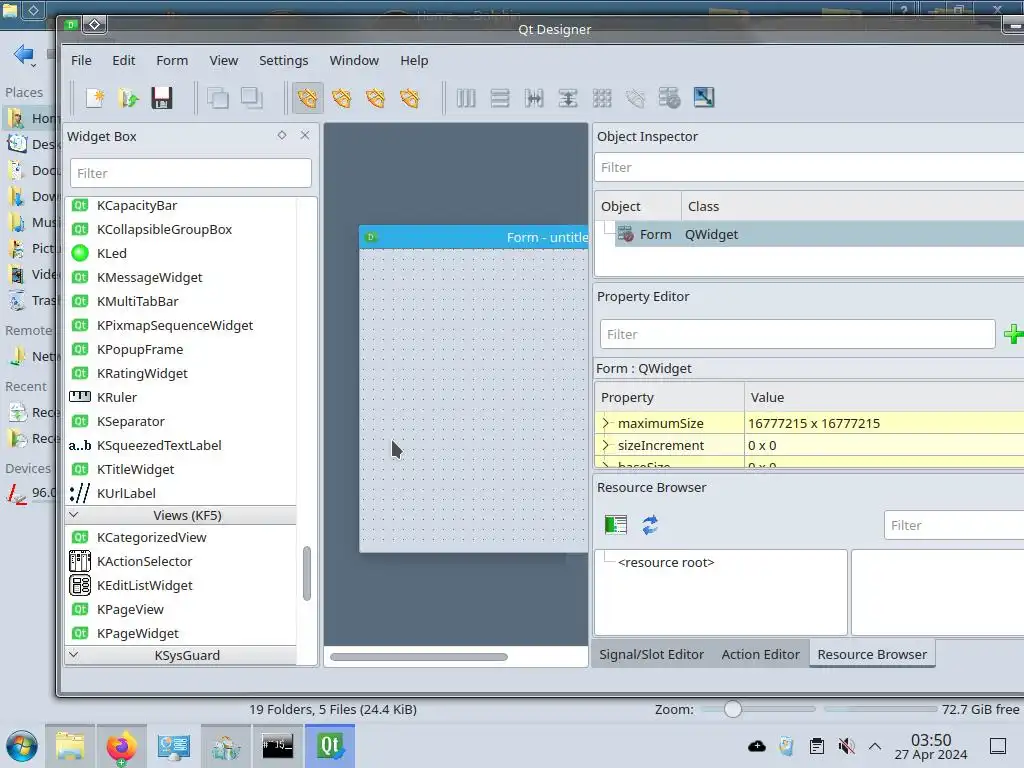The width and height of the screenshot is (1024, 768).
Task: Collapse the Views (KF5) category
Action: point(74,515)
